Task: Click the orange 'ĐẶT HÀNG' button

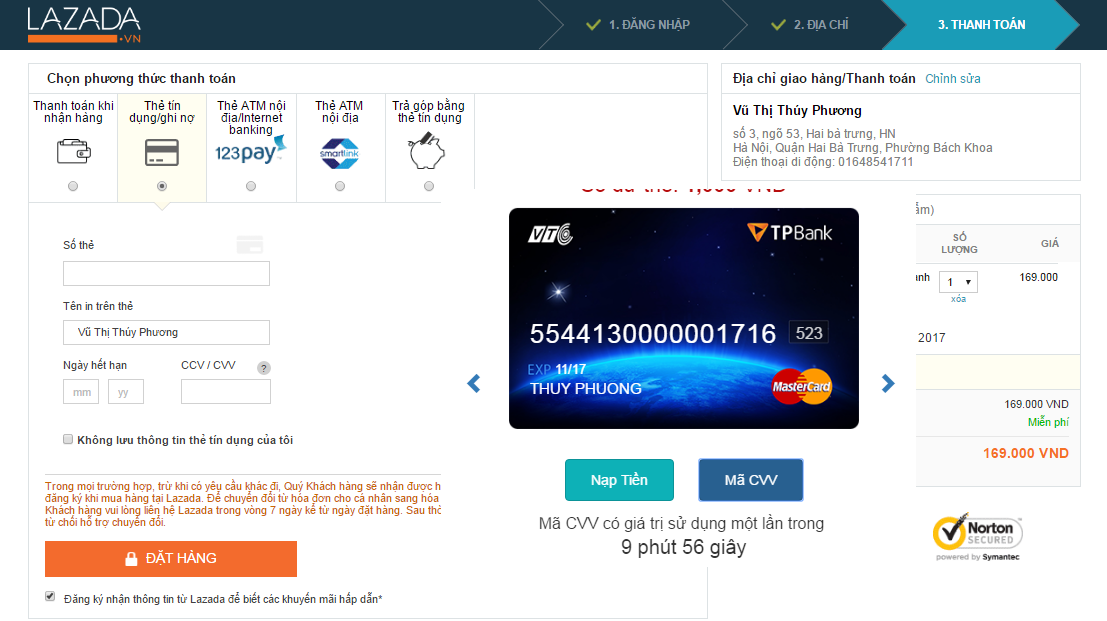Action: (x=171, y=558)
